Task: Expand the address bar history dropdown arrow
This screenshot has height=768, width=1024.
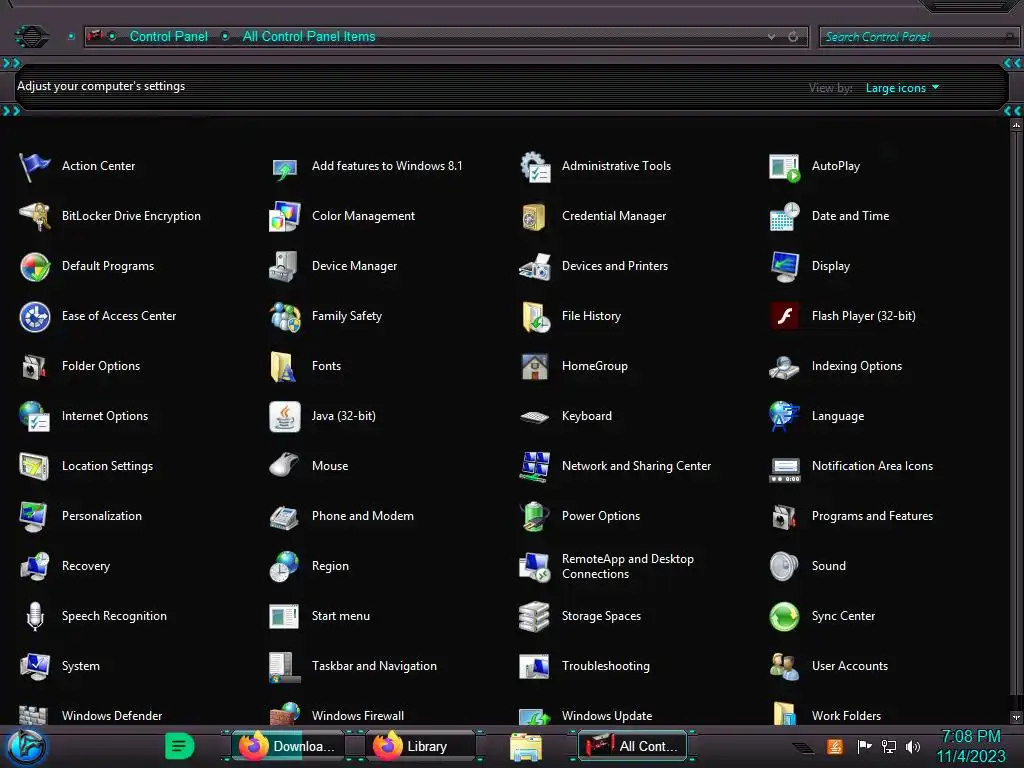Action: pyautogui.click(x=771, y=37)
